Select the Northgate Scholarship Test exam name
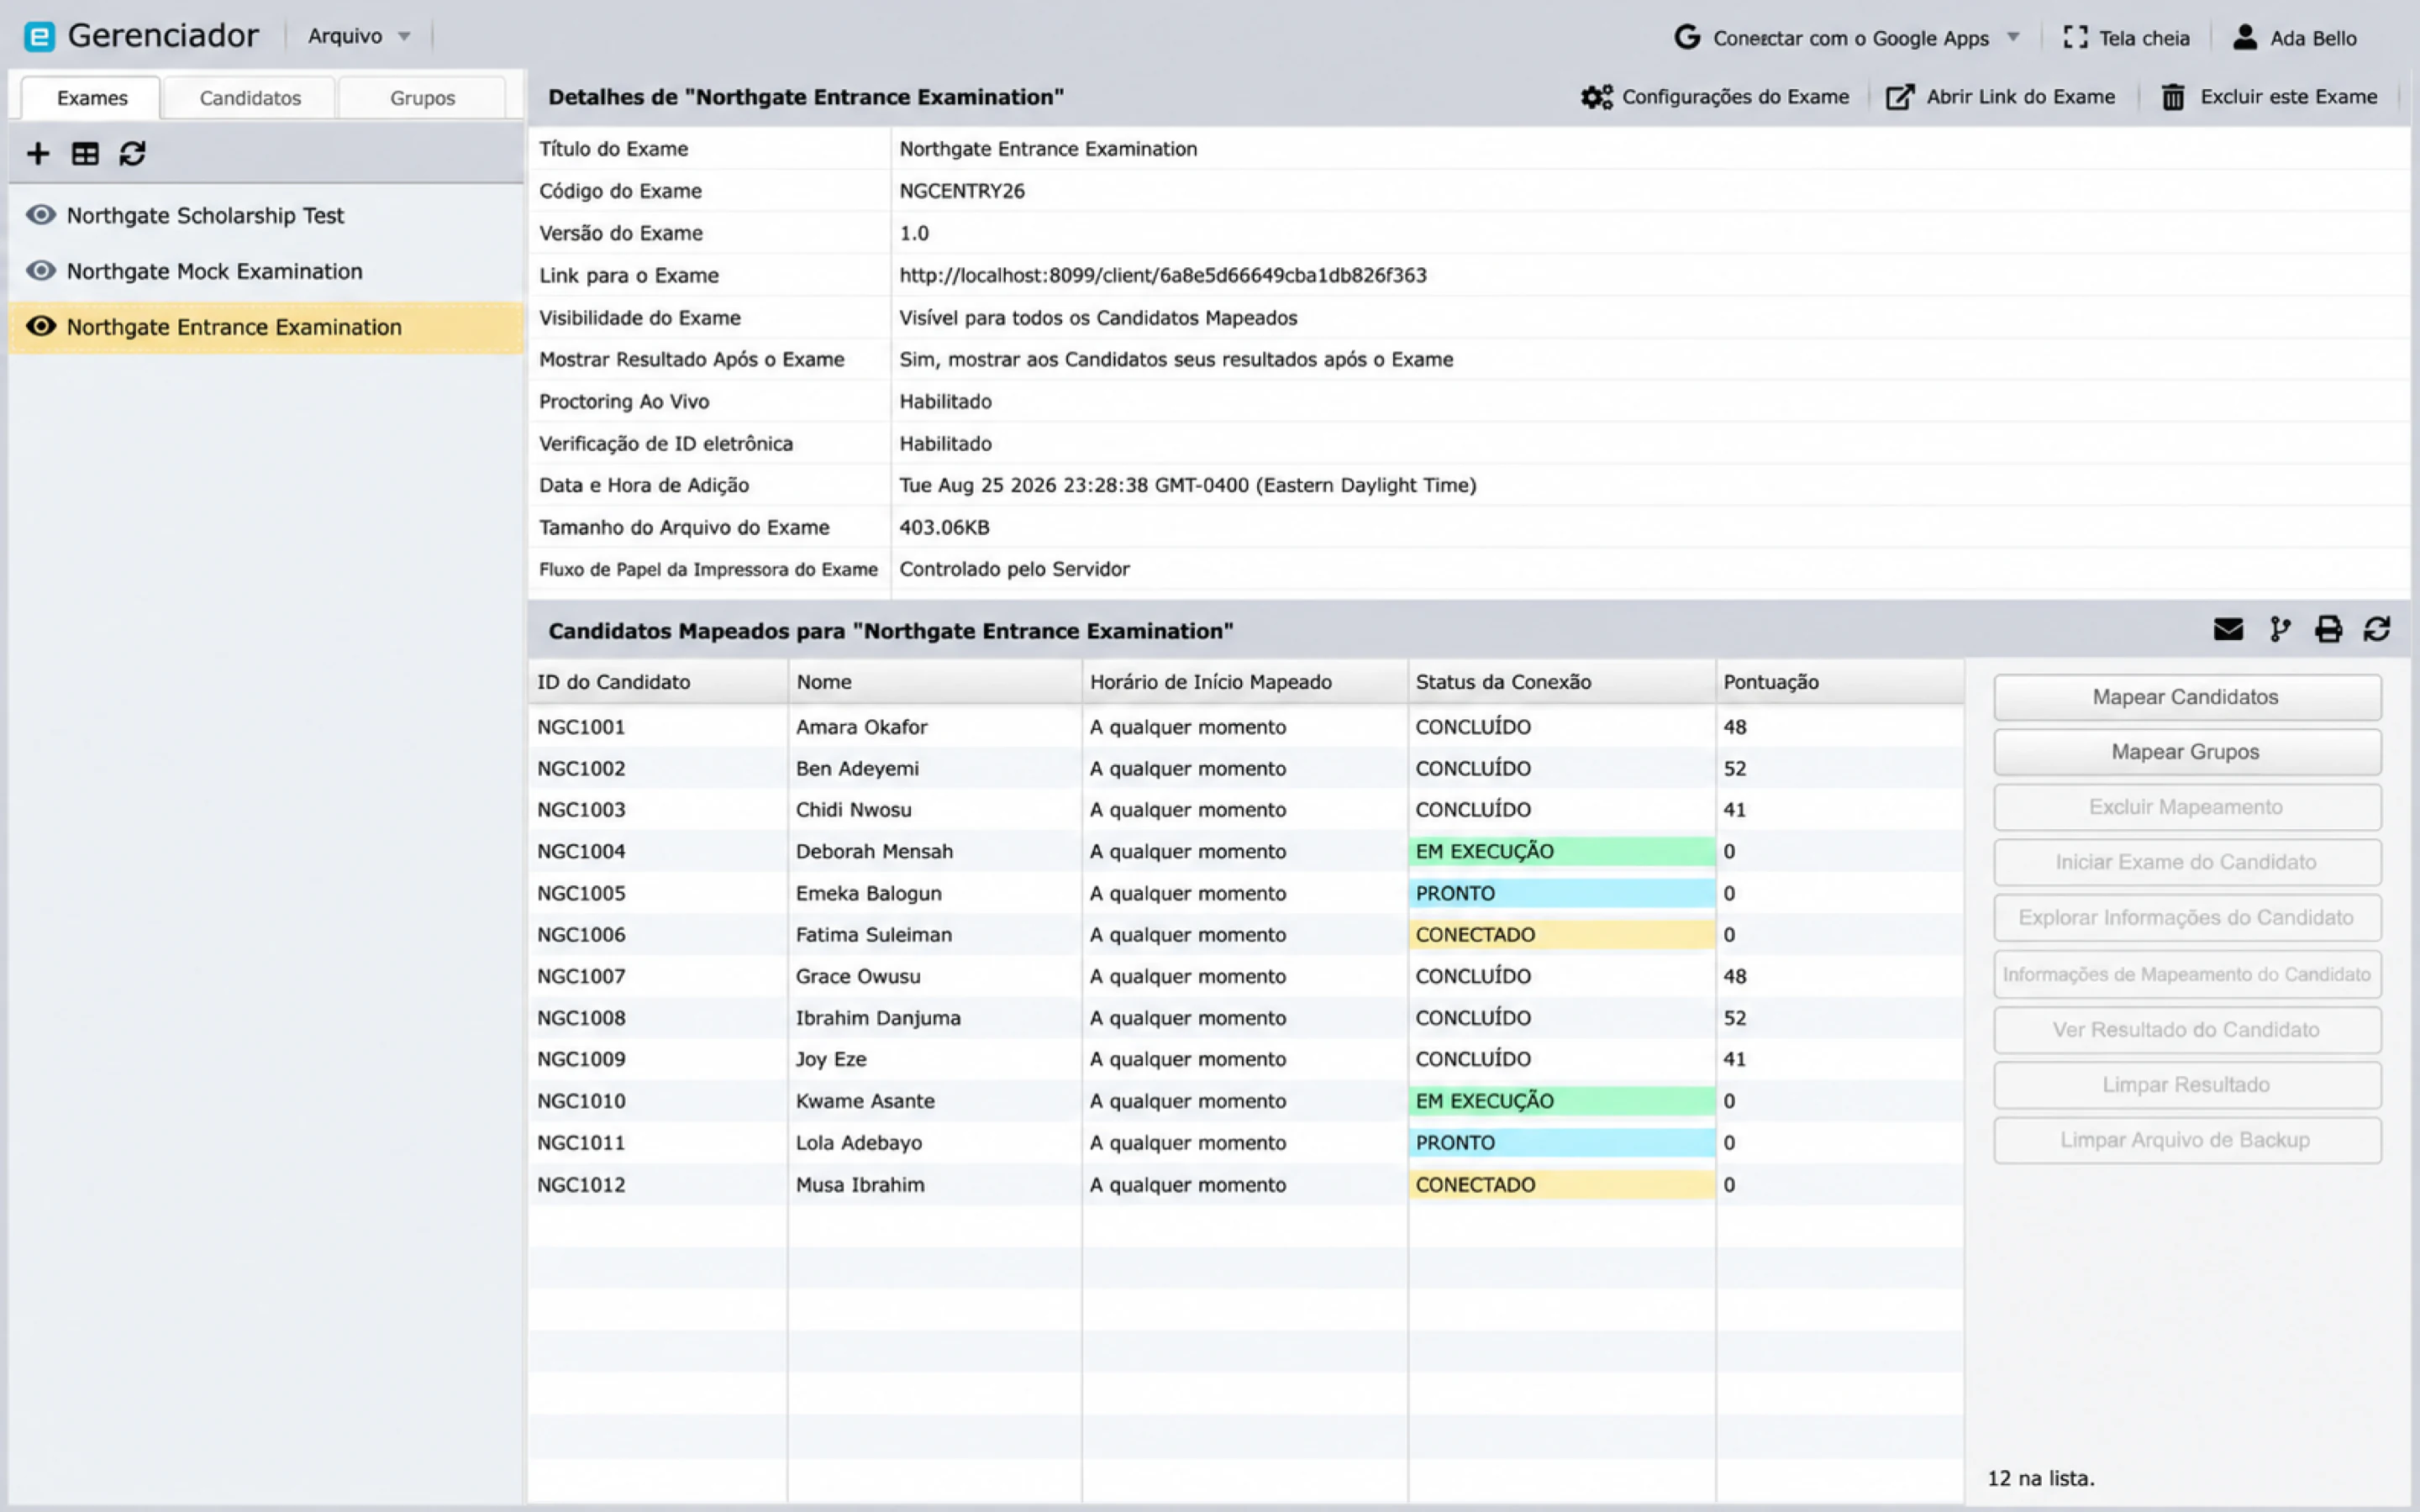This screenshot has width=2420, height=1512. pos(205,215)
